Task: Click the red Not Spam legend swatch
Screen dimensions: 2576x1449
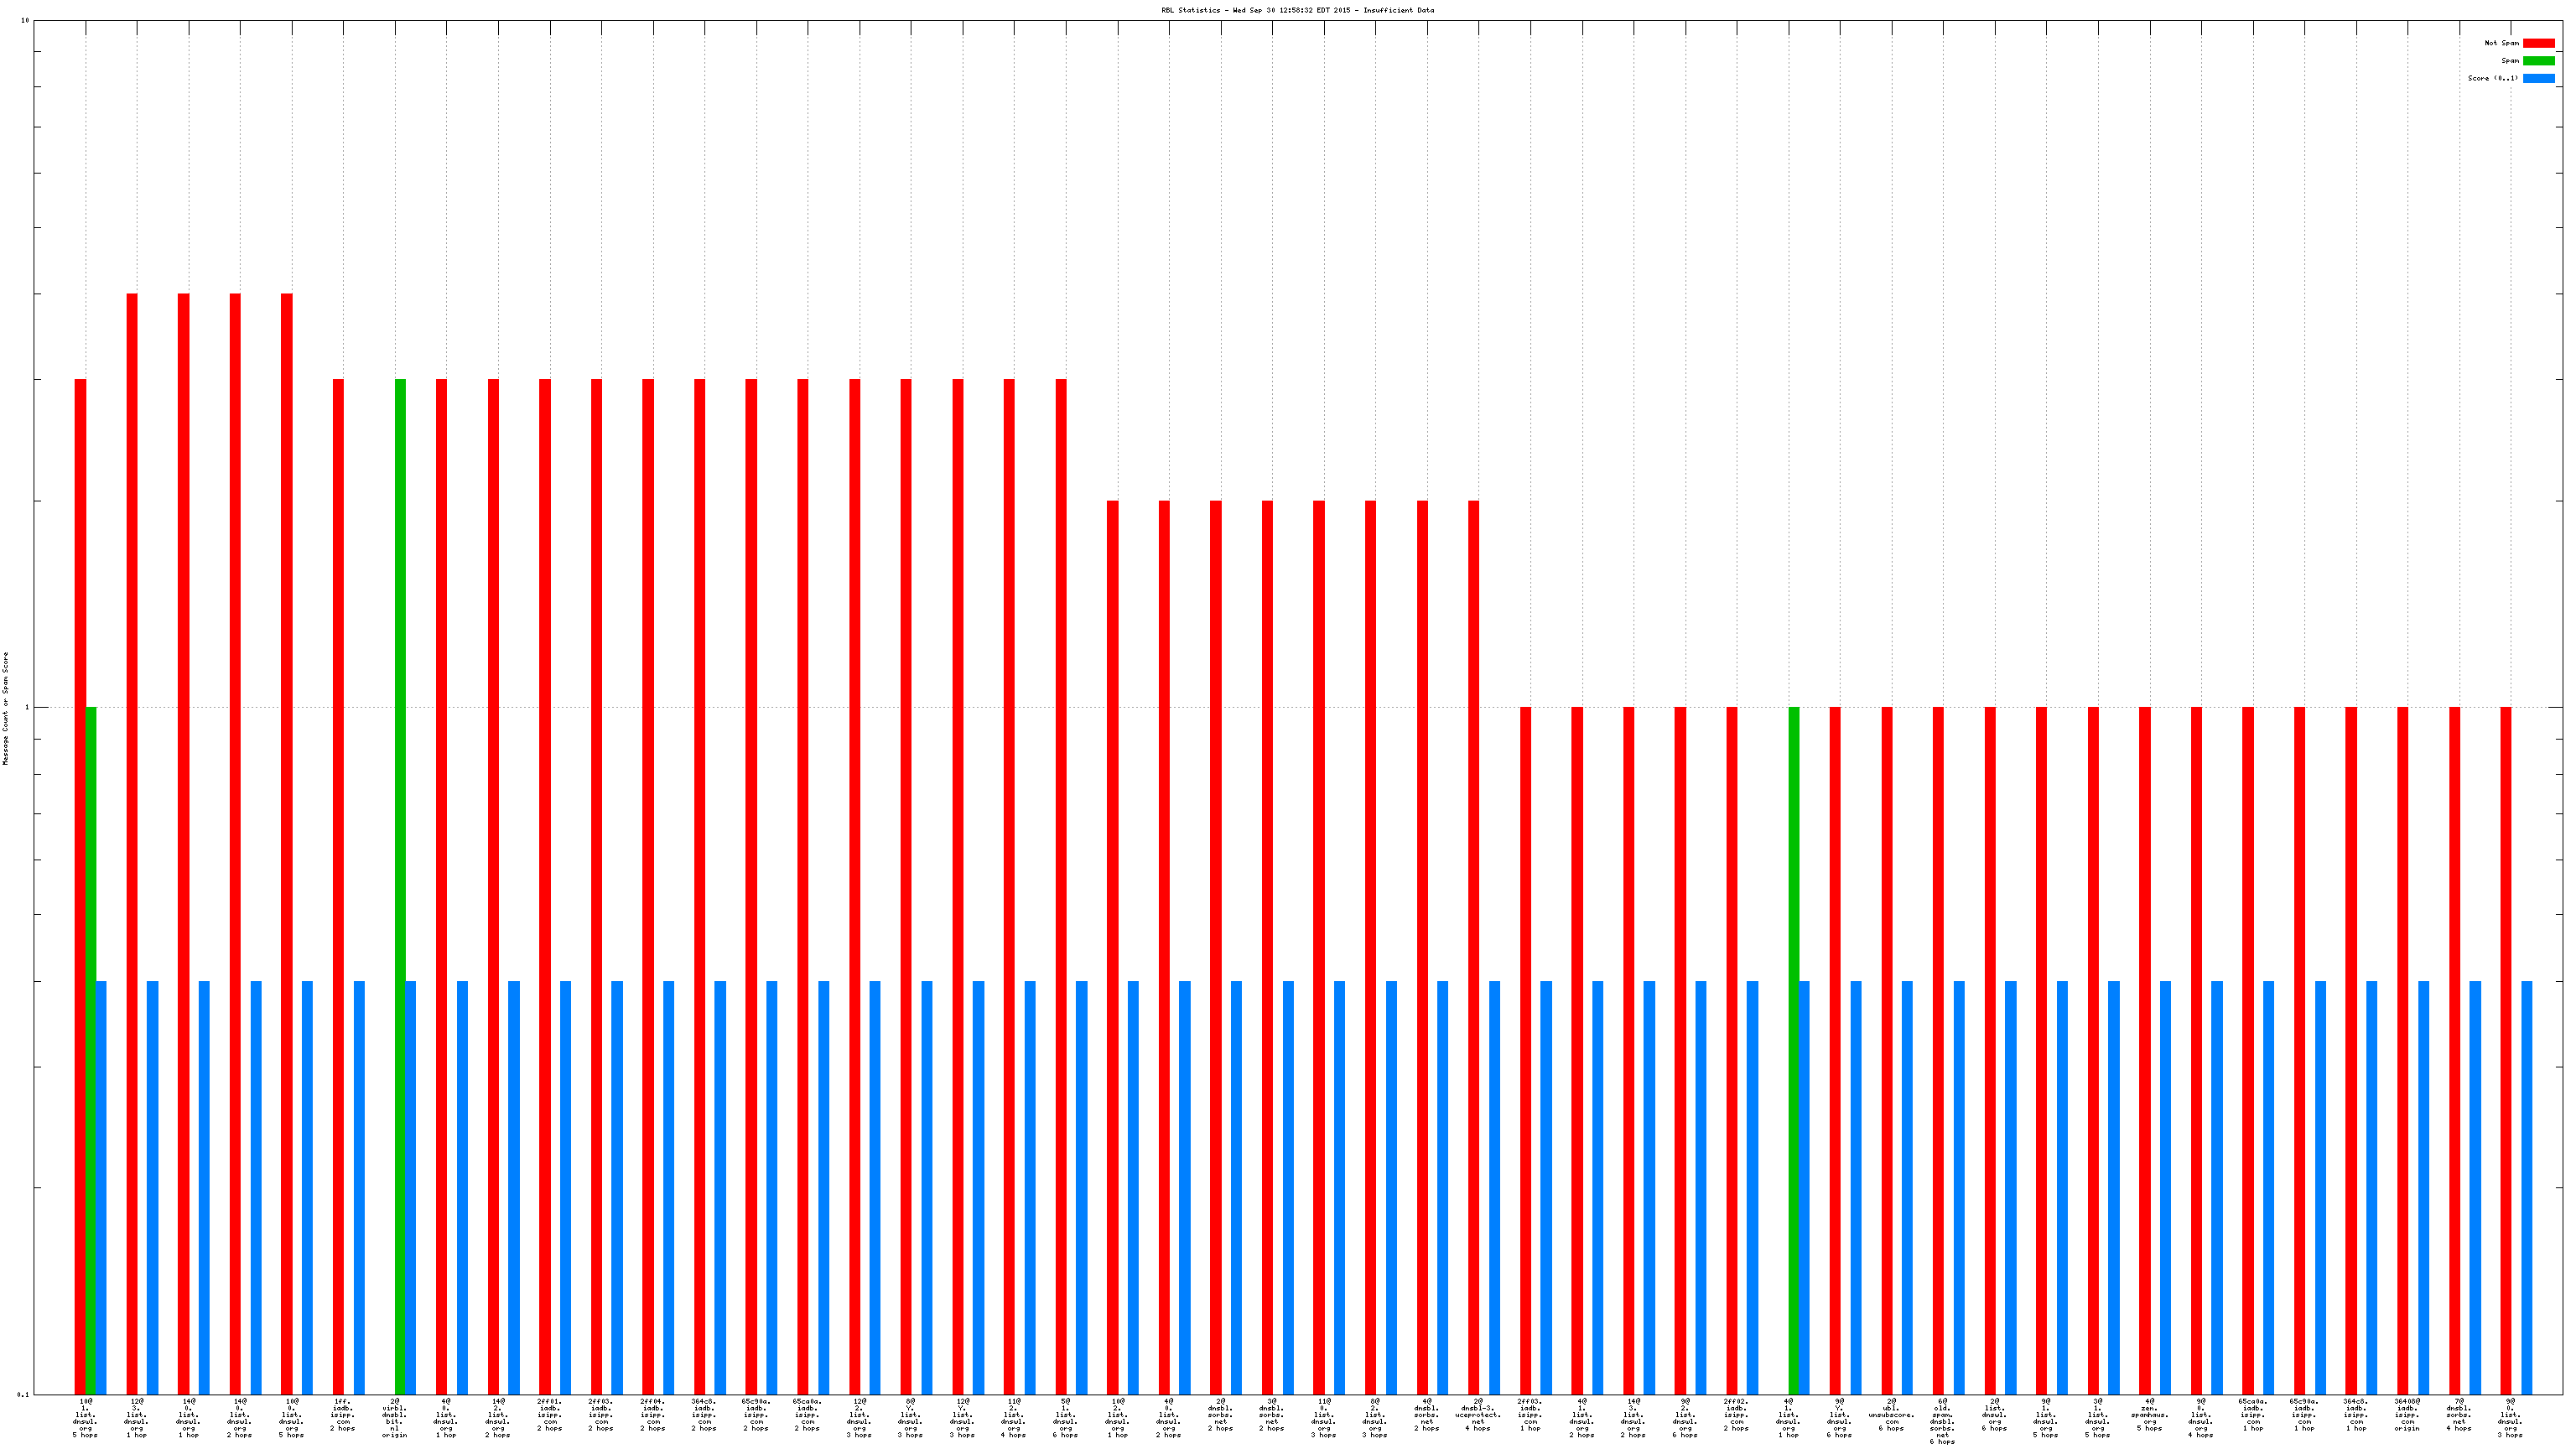Action: 2538,43
